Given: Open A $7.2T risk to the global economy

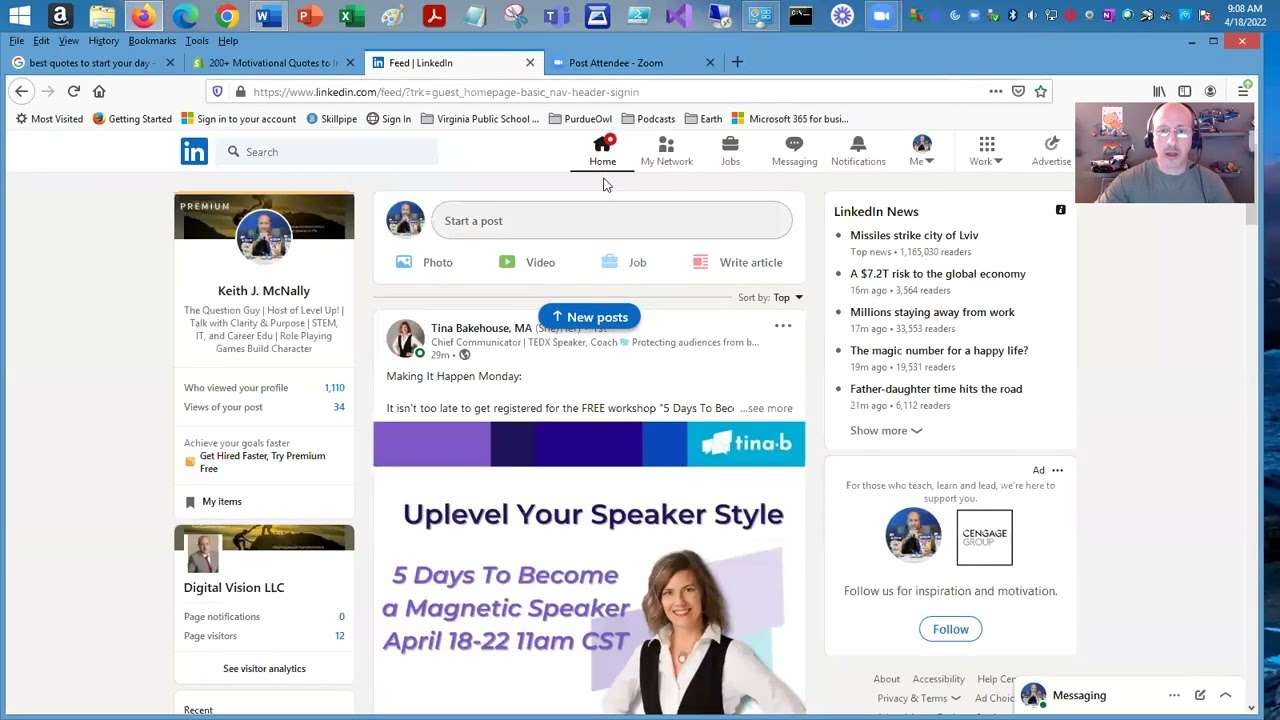Looking at the screenshot, I should coord(938,274).
